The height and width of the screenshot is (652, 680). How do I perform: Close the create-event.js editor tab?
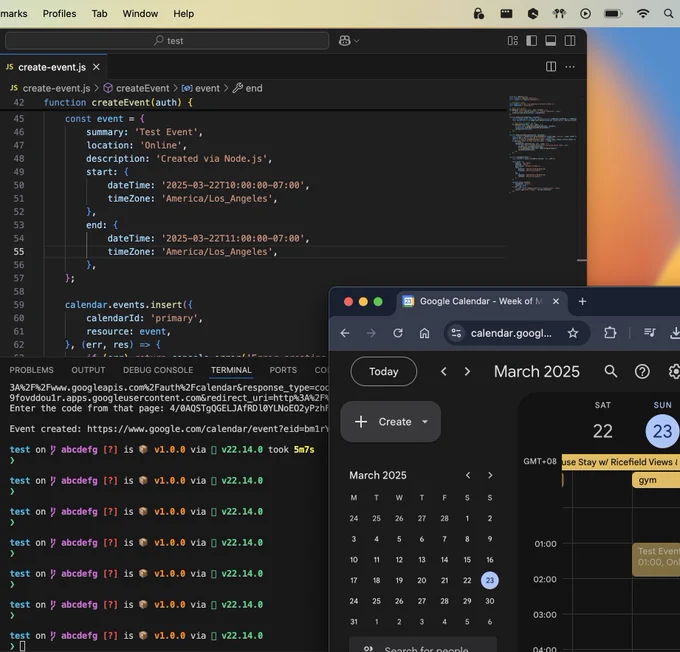(96, 67)
